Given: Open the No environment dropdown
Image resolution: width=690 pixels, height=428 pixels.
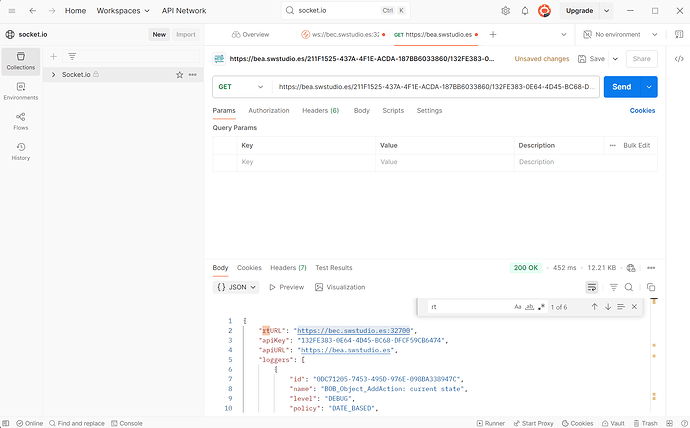Looking at the screenshot, I should tap(620, 34).
